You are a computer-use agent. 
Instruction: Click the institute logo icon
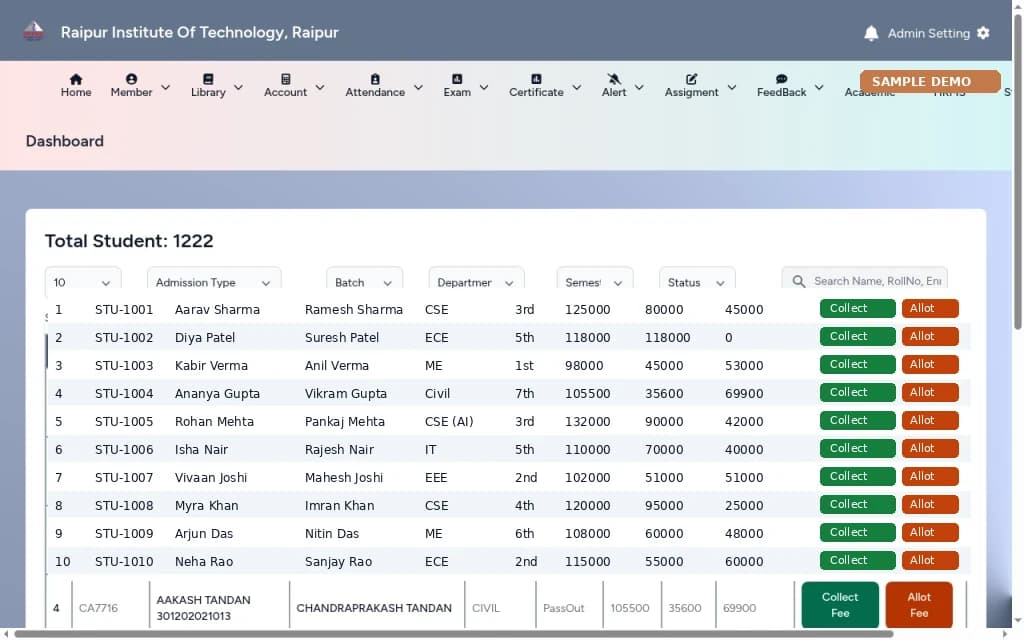(x=33, y=31)
